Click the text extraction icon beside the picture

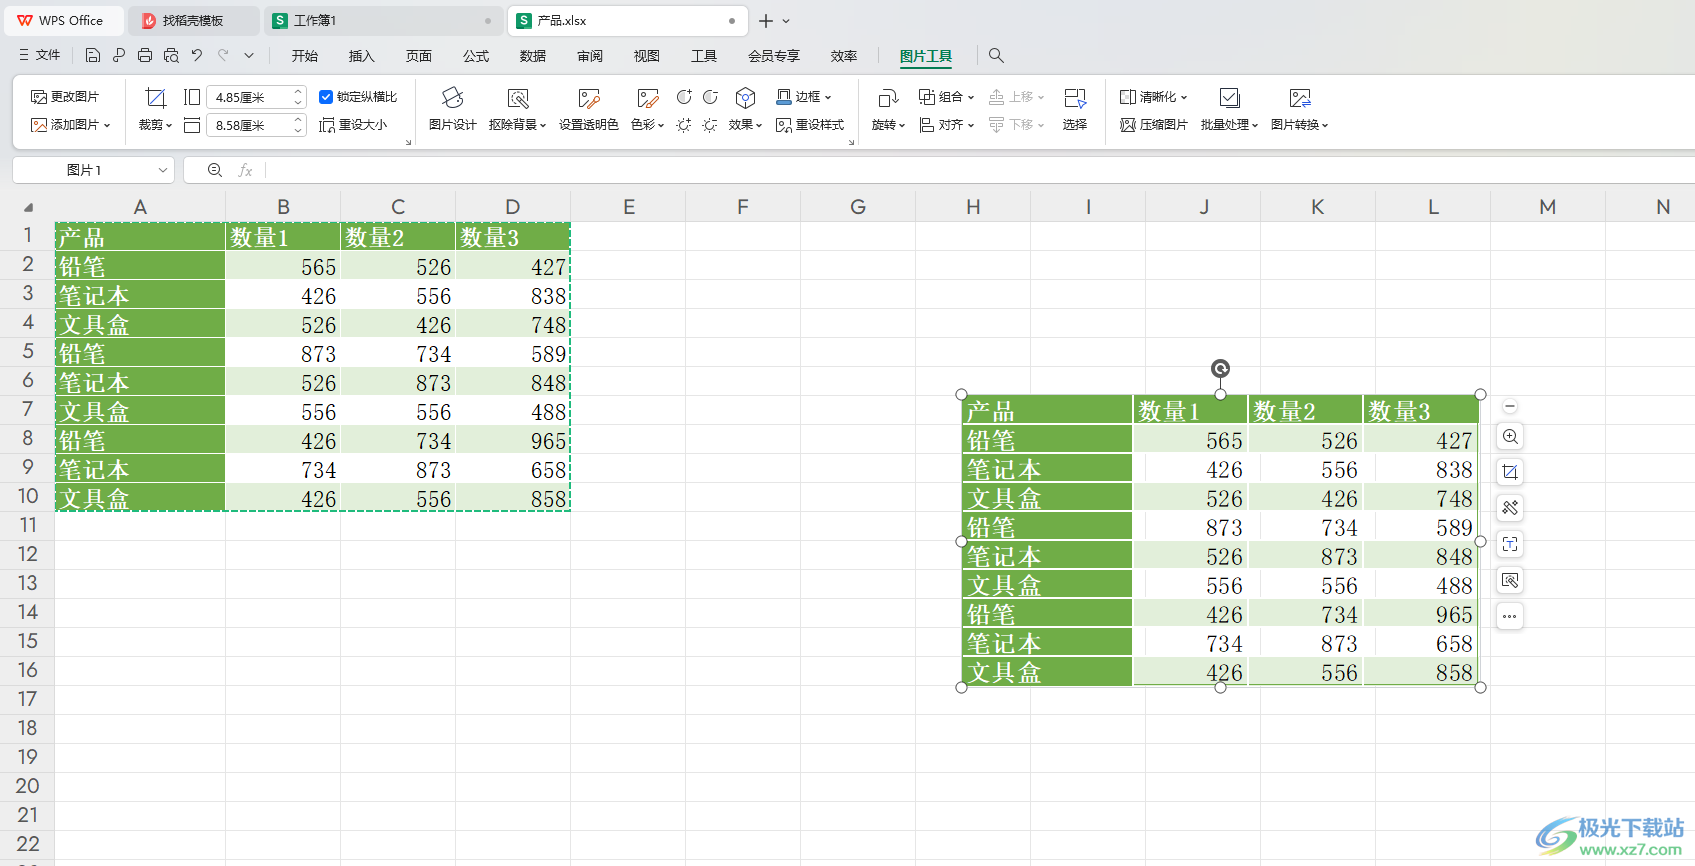click(1510, 544)
